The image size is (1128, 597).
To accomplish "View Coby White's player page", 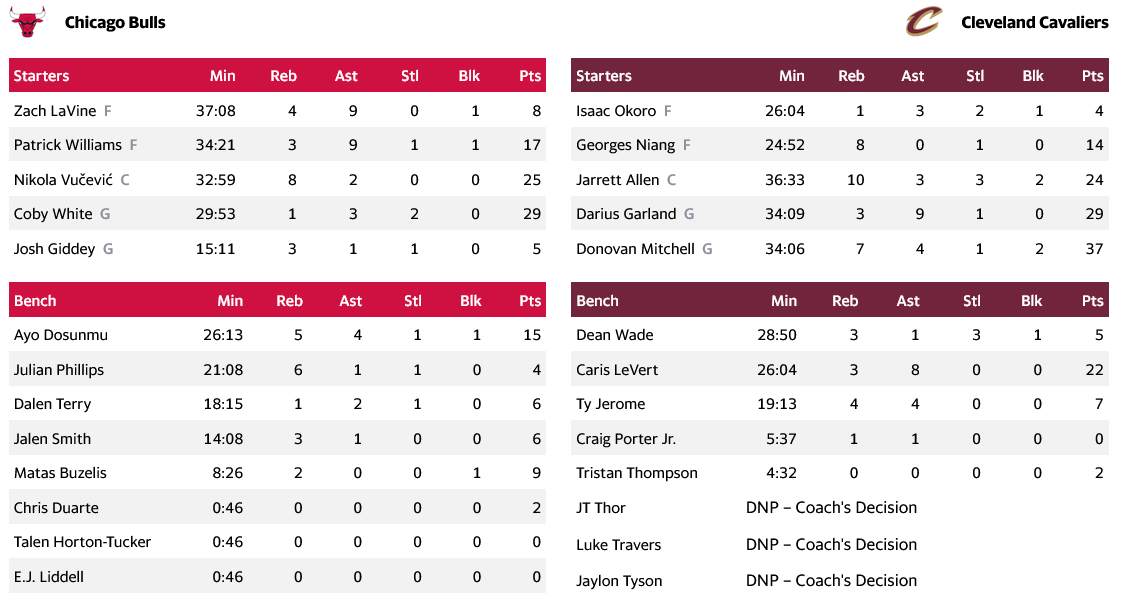I will [x=53, y=214].
